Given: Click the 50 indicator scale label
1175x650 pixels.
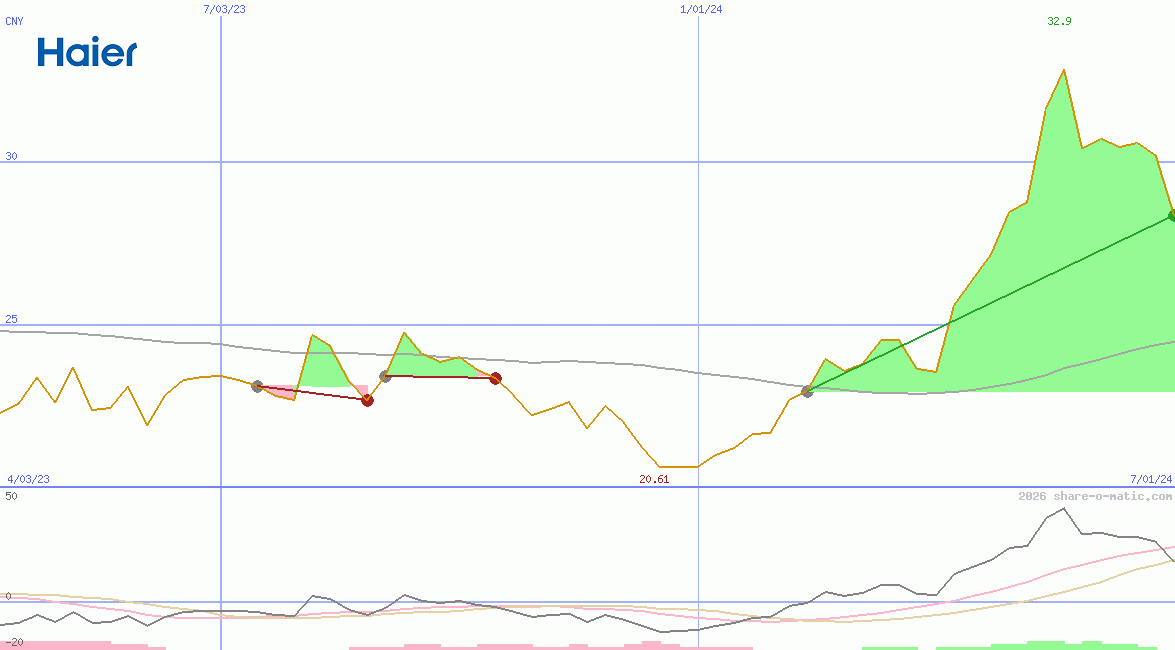Looking at the screenshot, I should click(x=11, y=495).
